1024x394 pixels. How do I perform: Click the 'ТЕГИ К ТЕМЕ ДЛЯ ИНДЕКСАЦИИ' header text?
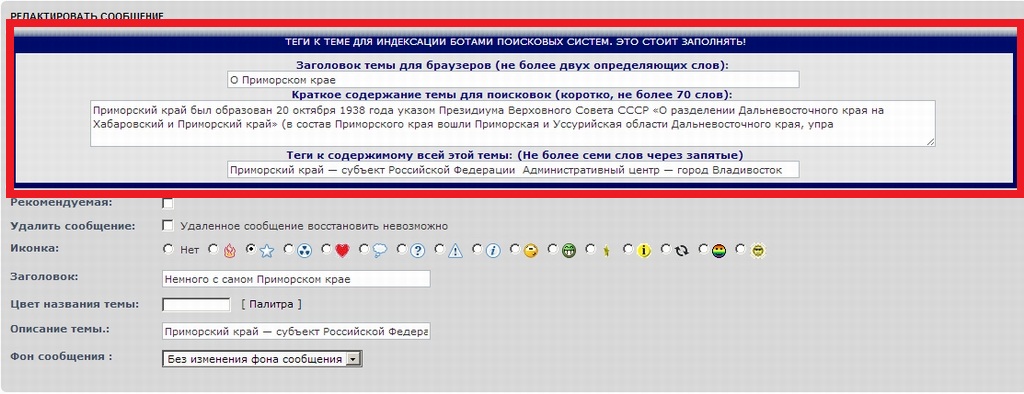(515, 42)
